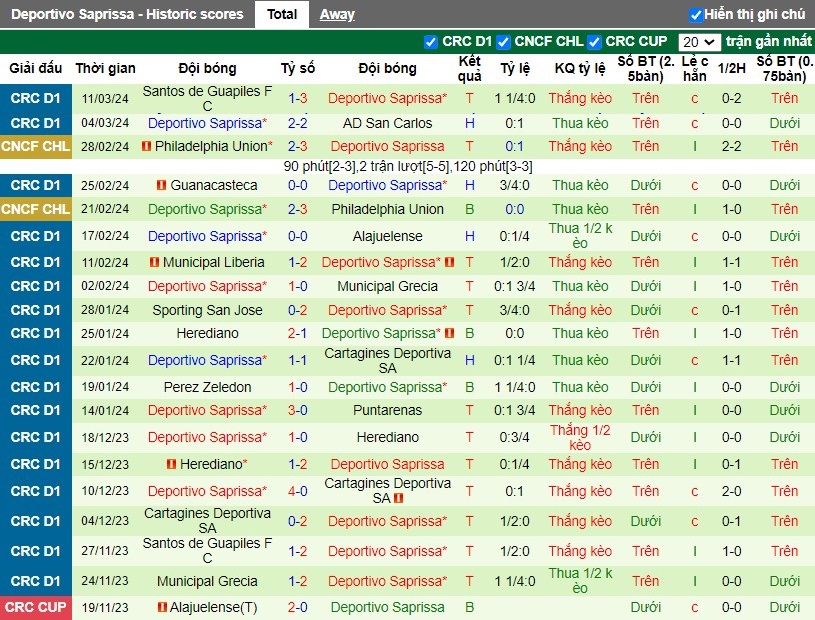Uncheck the CRC D1 filter checkbox

point(430,42)
